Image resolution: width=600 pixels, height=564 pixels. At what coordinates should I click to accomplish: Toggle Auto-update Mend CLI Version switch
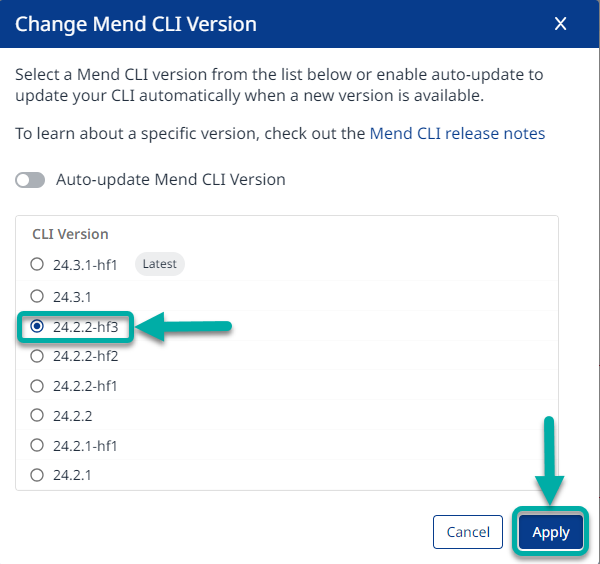click(x=31, y=180)
